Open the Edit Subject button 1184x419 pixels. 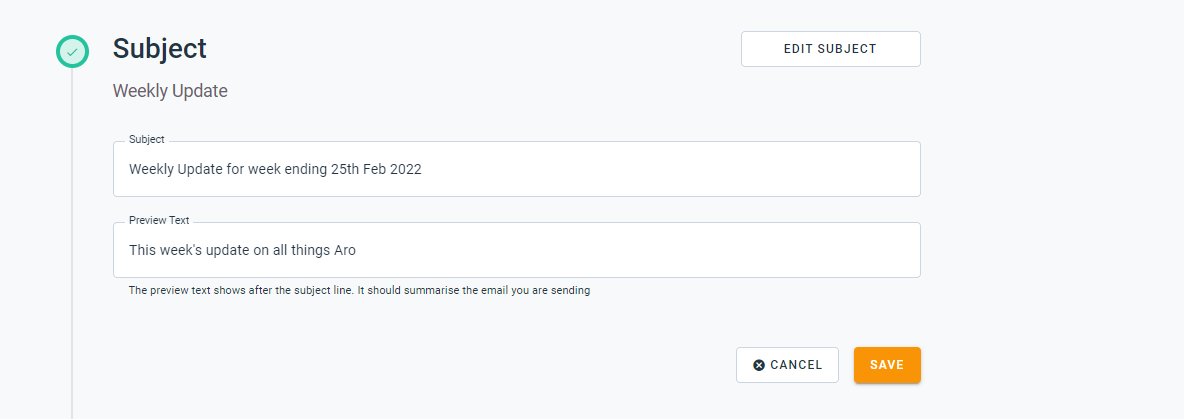tap(831, 49)
